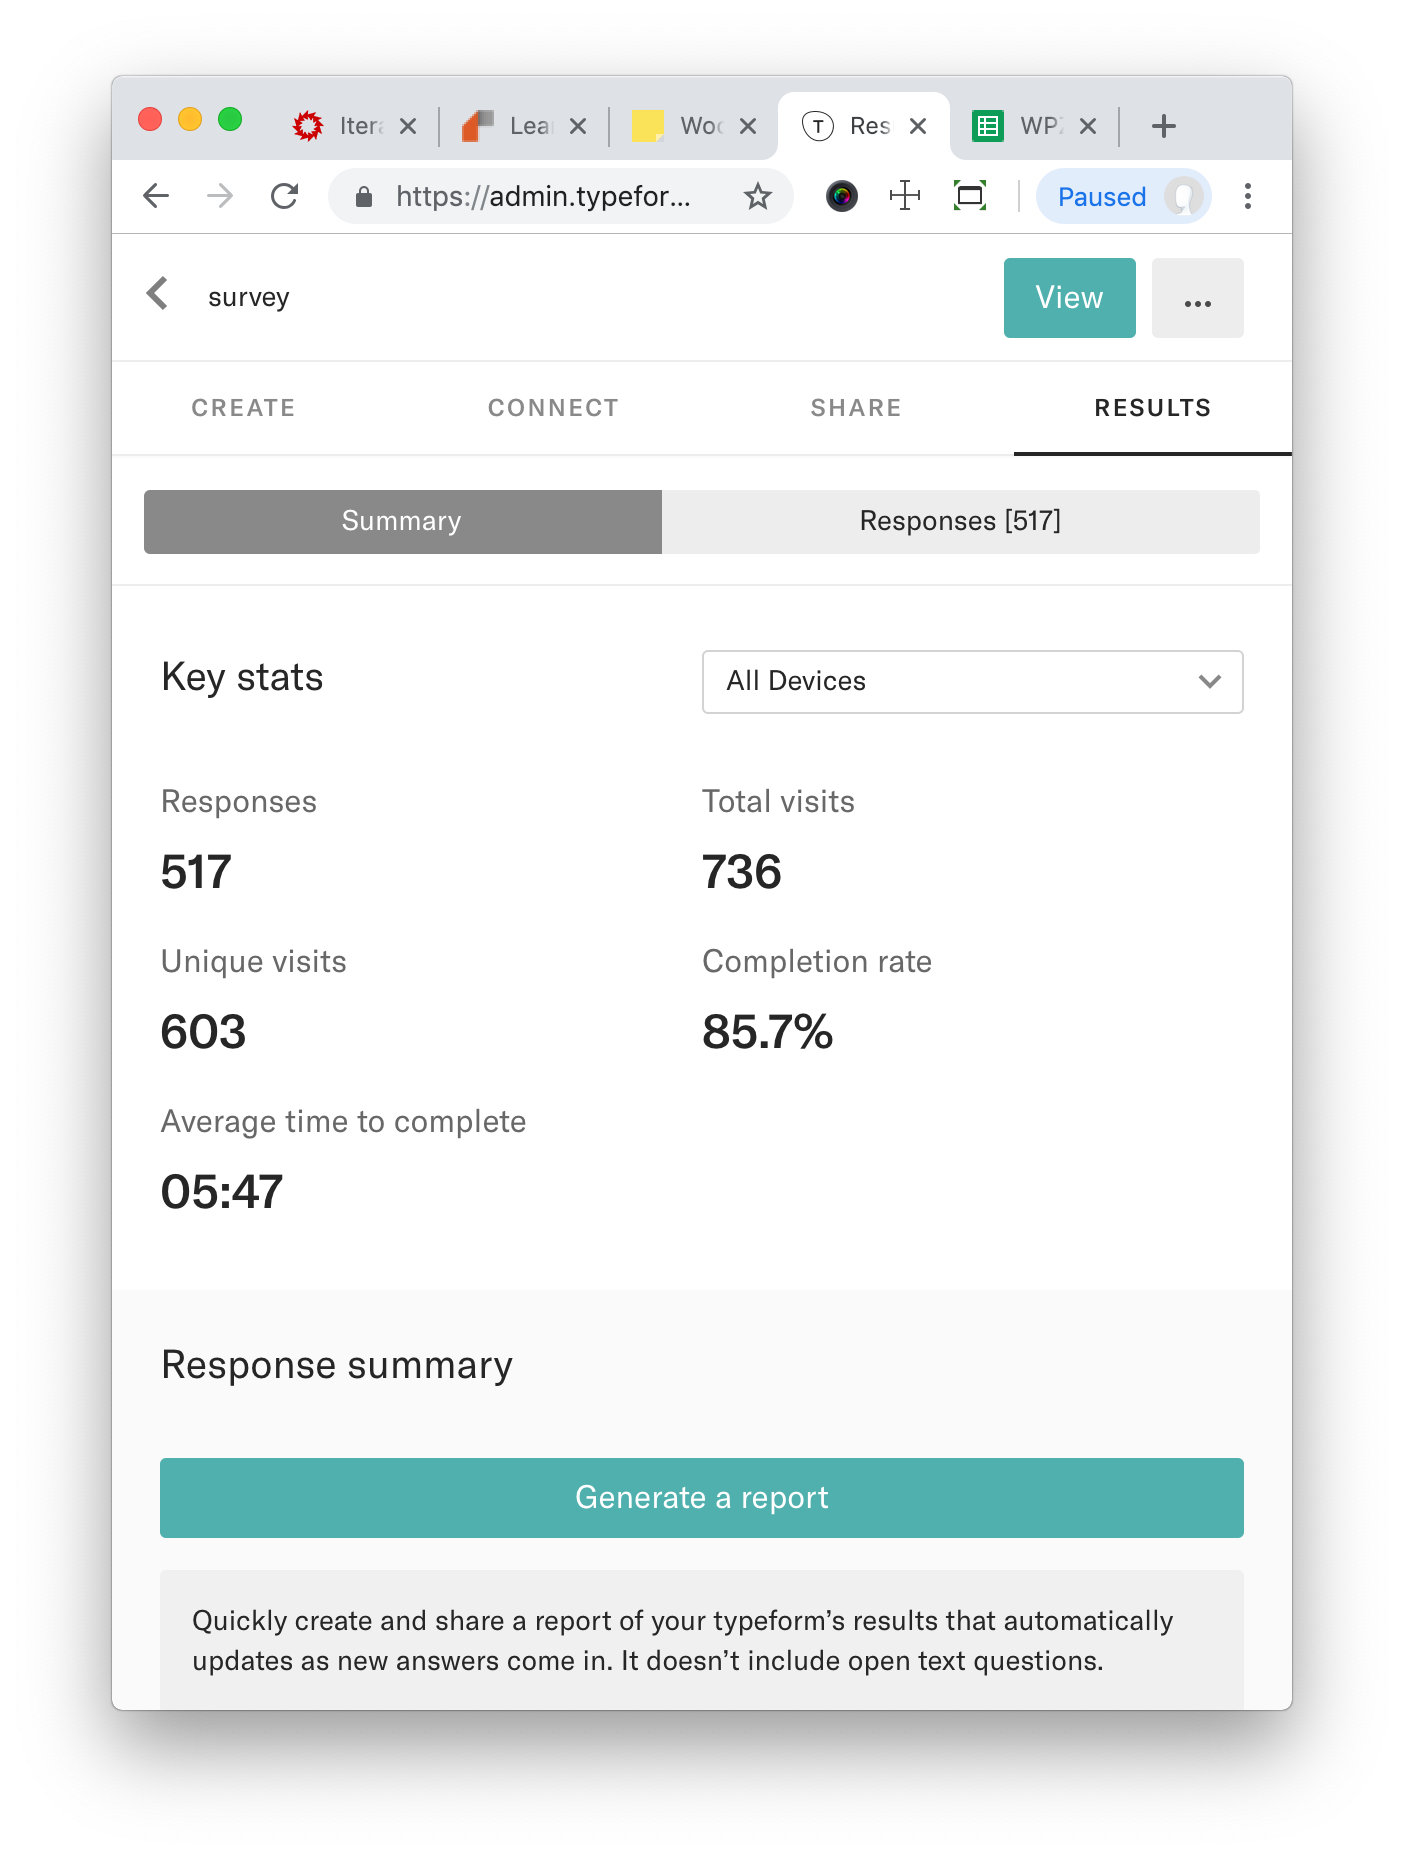The width and height of the screenshot is (1404, 1858).
Task: Open a new browser tab
Action: [1164, 126]
